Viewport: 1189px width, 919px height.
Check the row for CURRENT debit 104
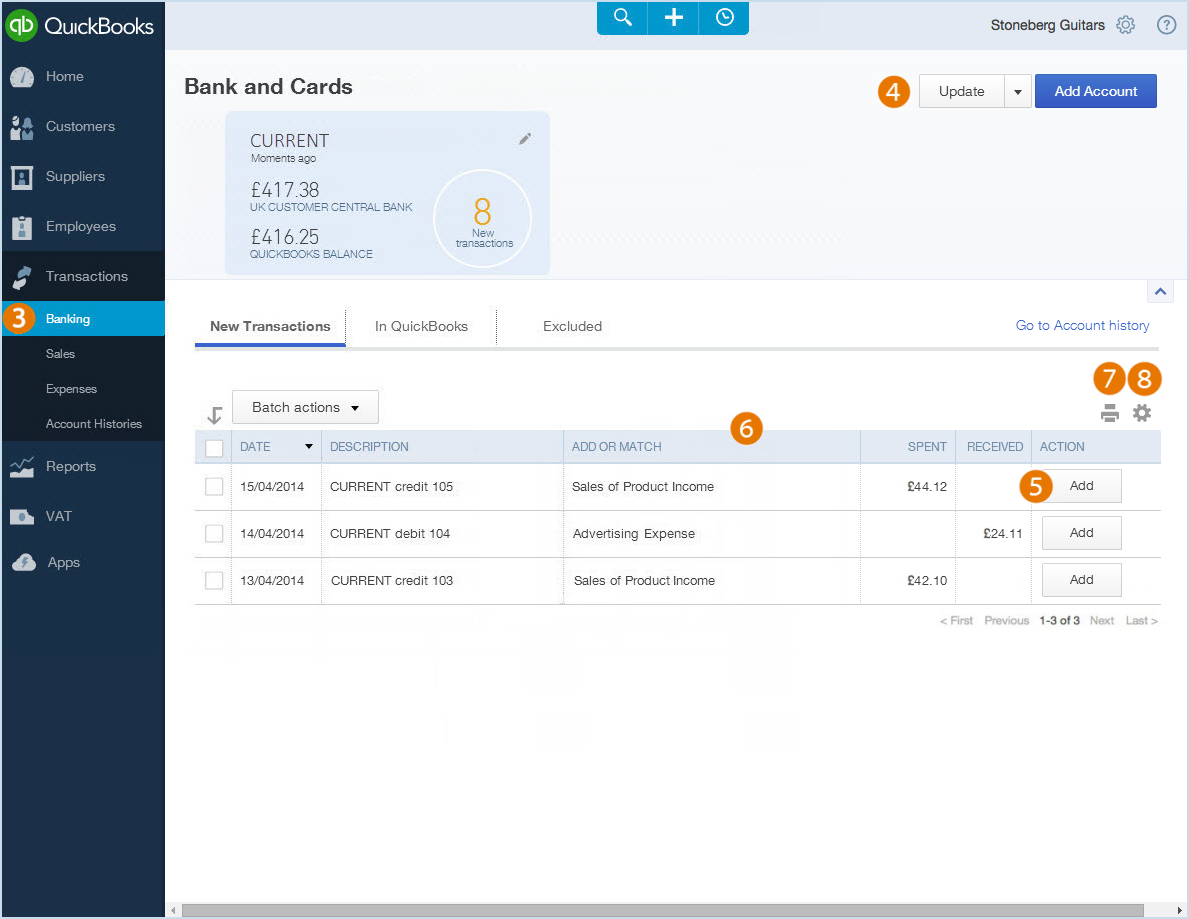[213, 533]
